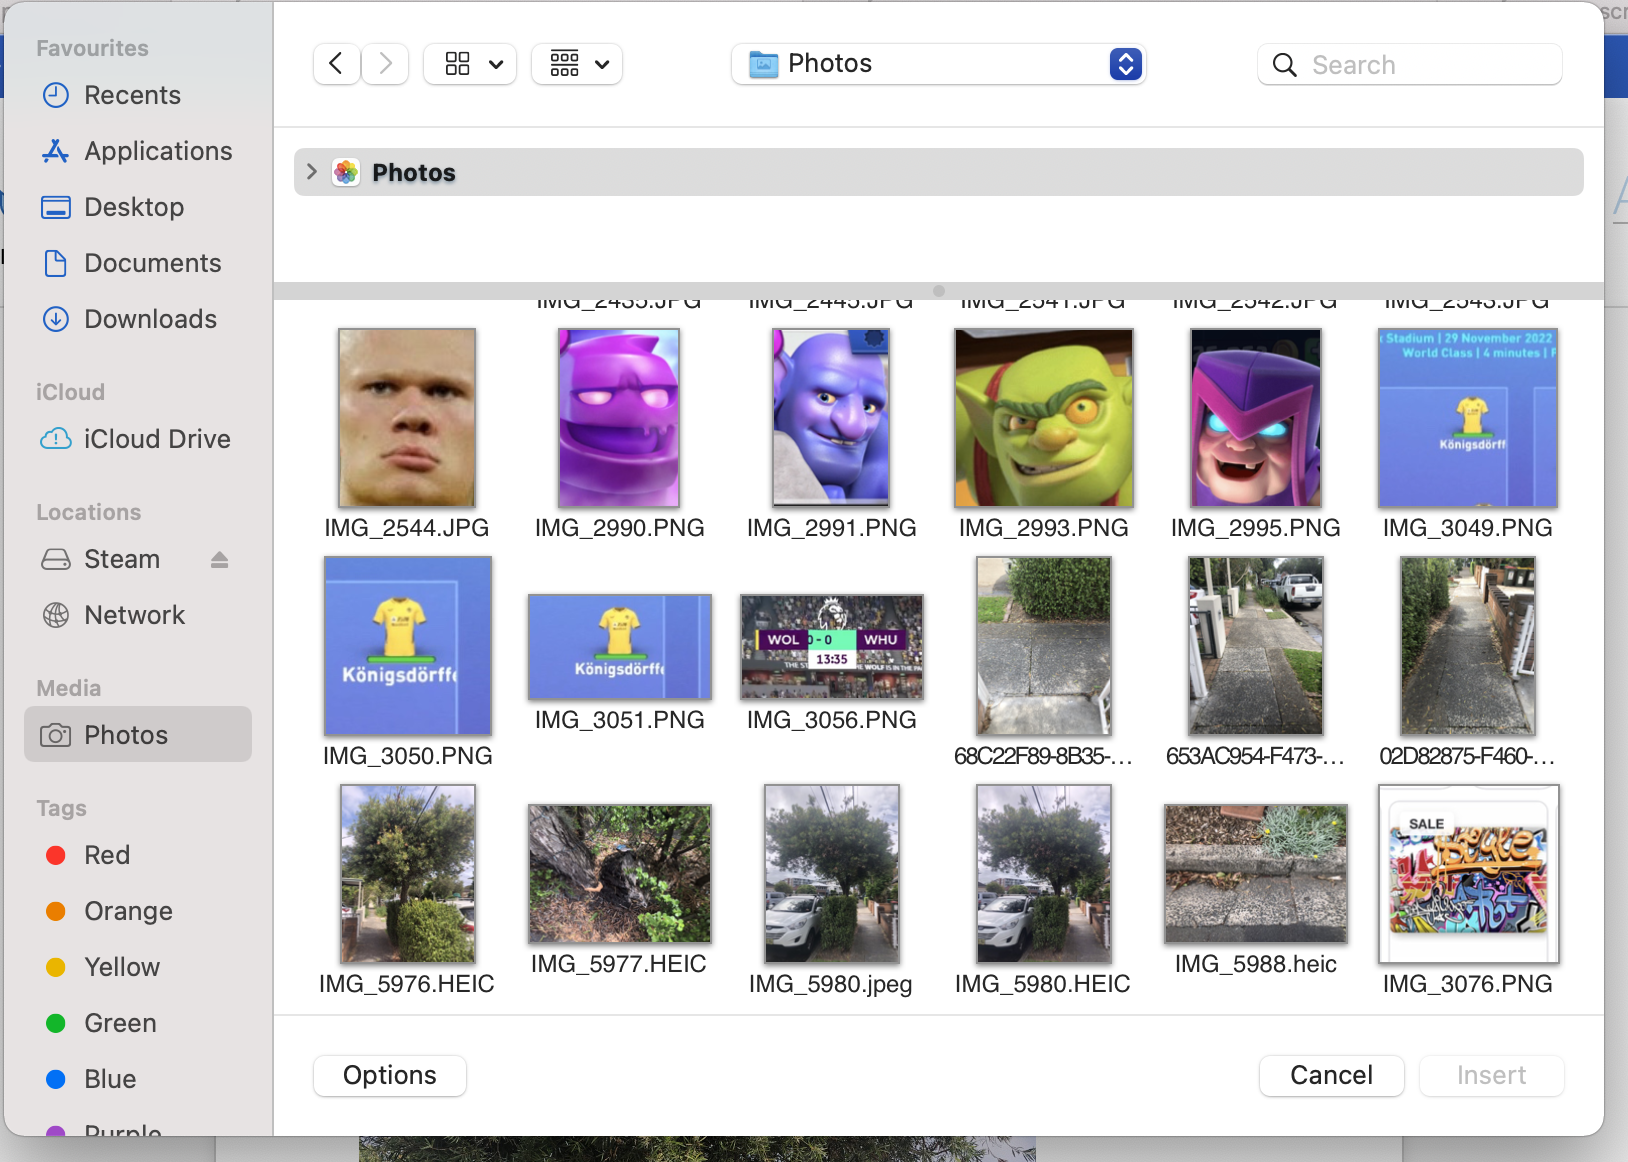Open the grouping options dropdown

tap(577, 64)
